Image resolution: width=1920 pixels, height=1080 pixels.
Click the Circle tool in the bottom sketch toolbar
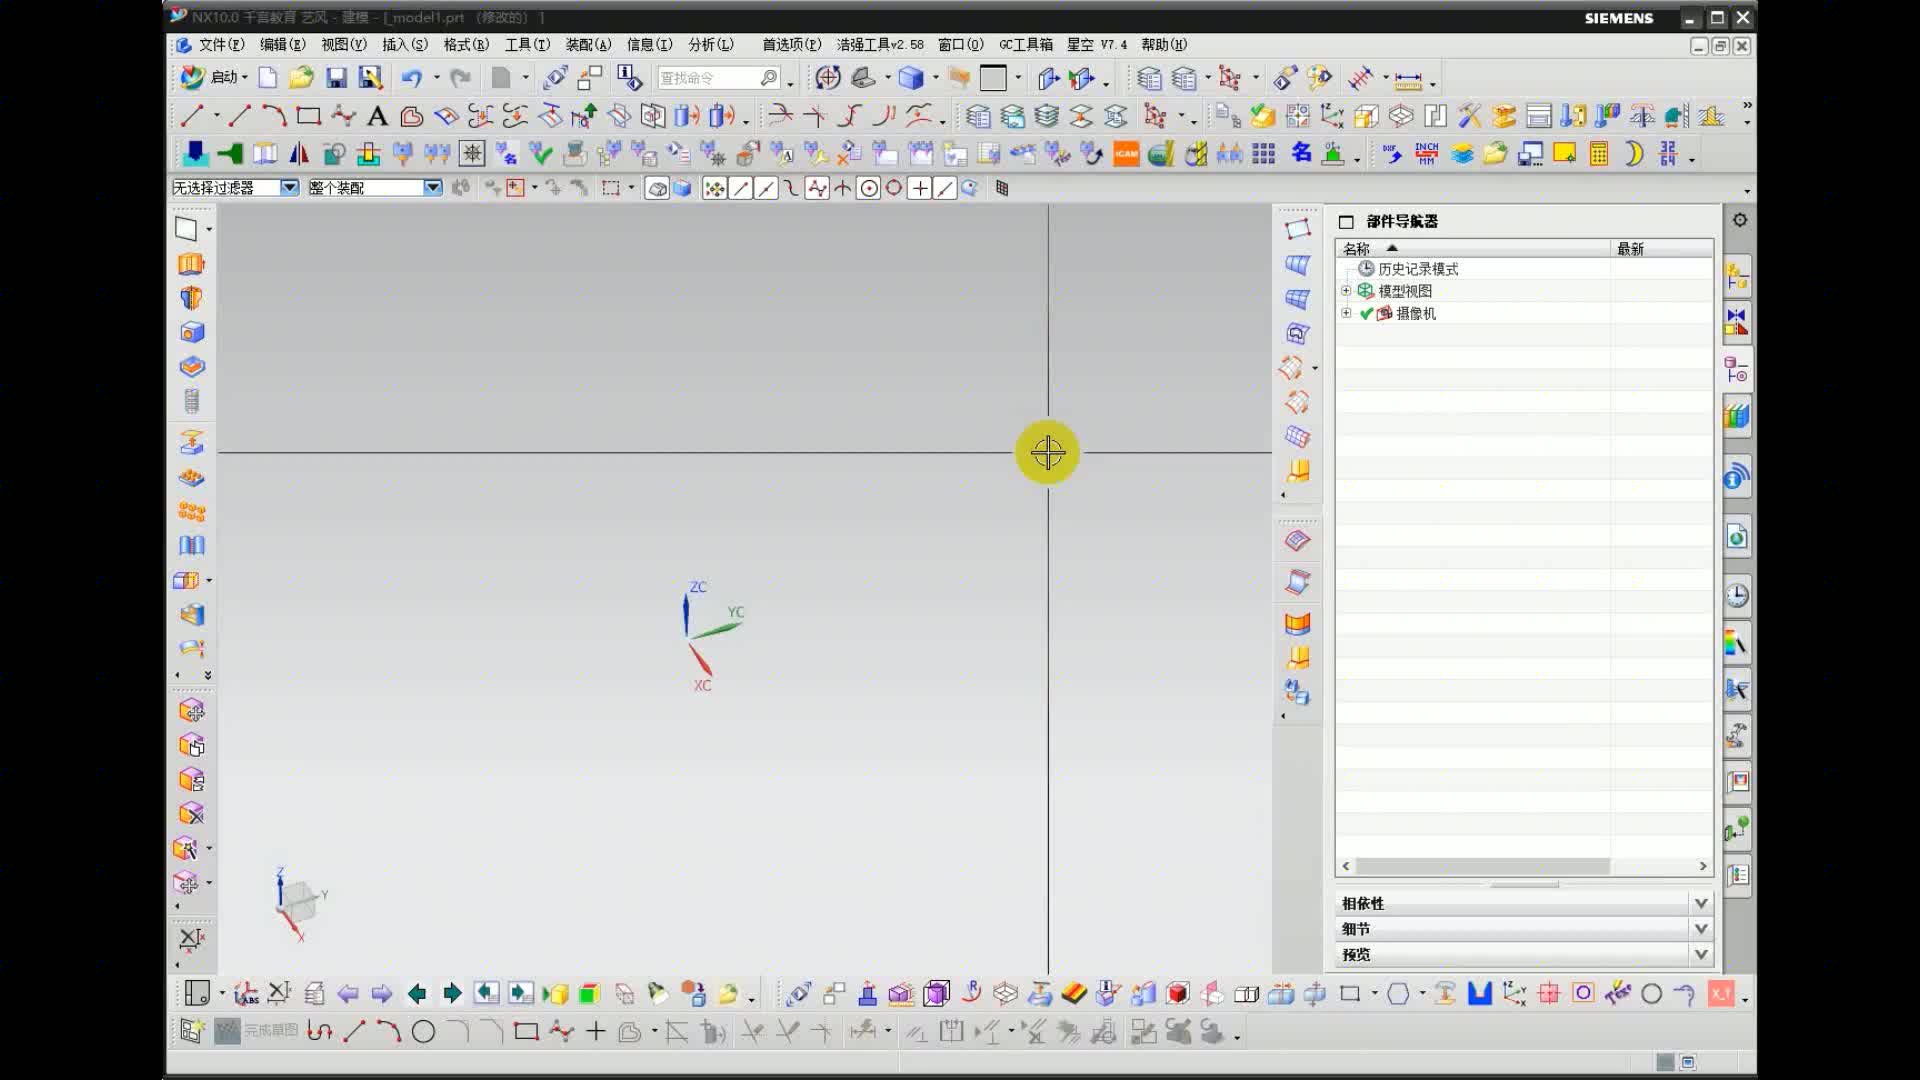424,1032
